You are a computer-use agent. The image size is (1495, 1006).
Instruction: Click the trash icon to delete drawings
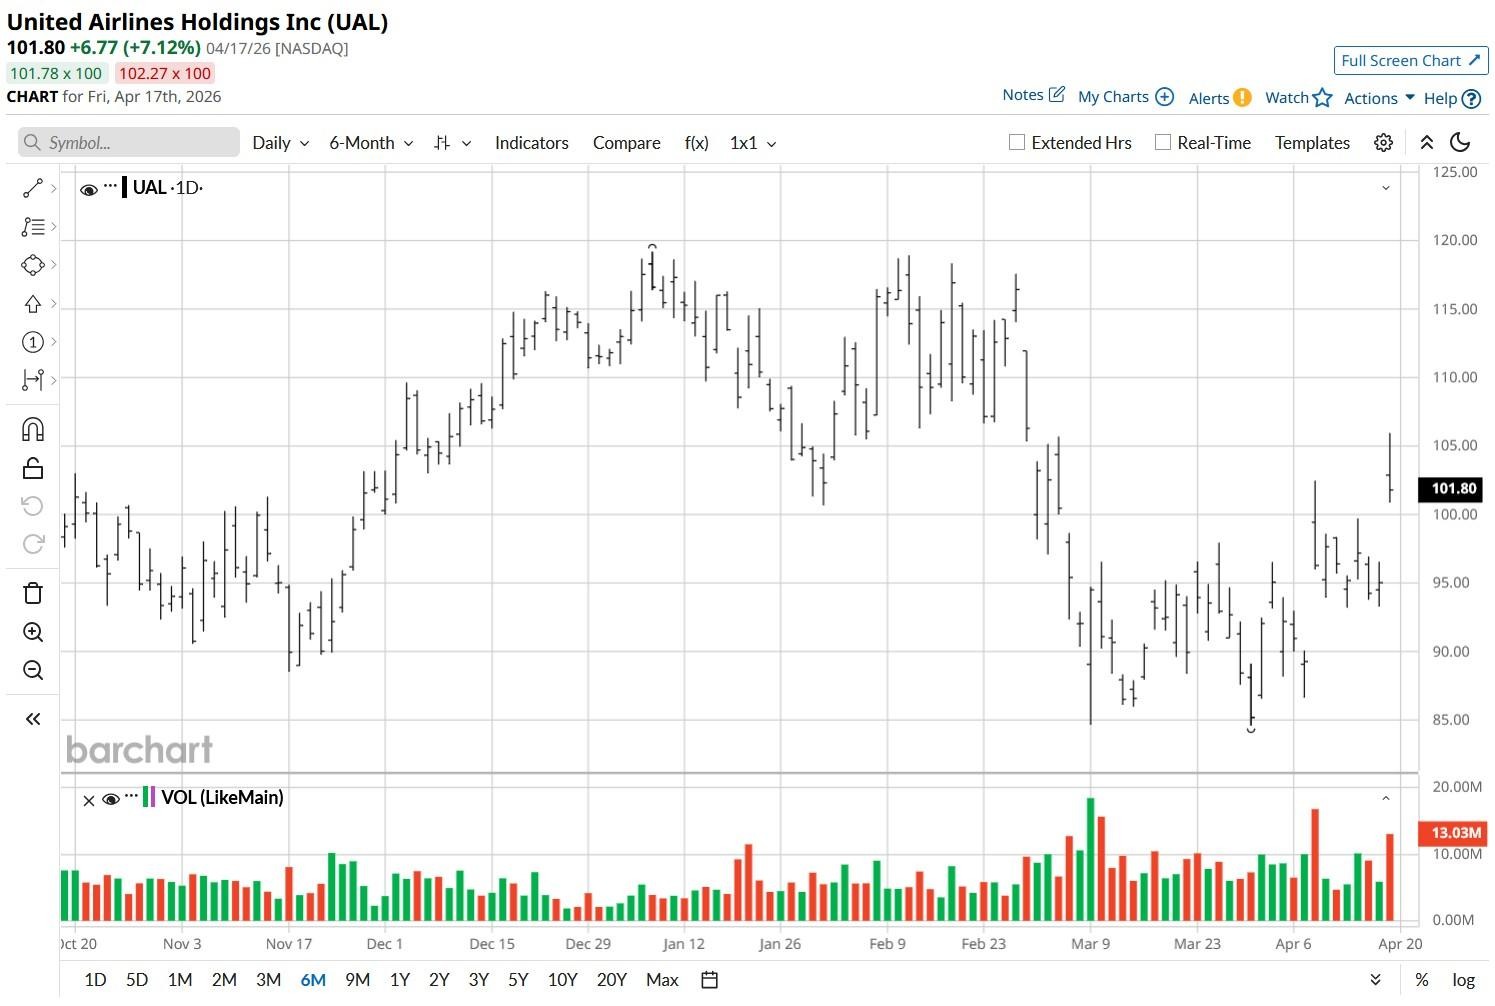coord(32,593)
